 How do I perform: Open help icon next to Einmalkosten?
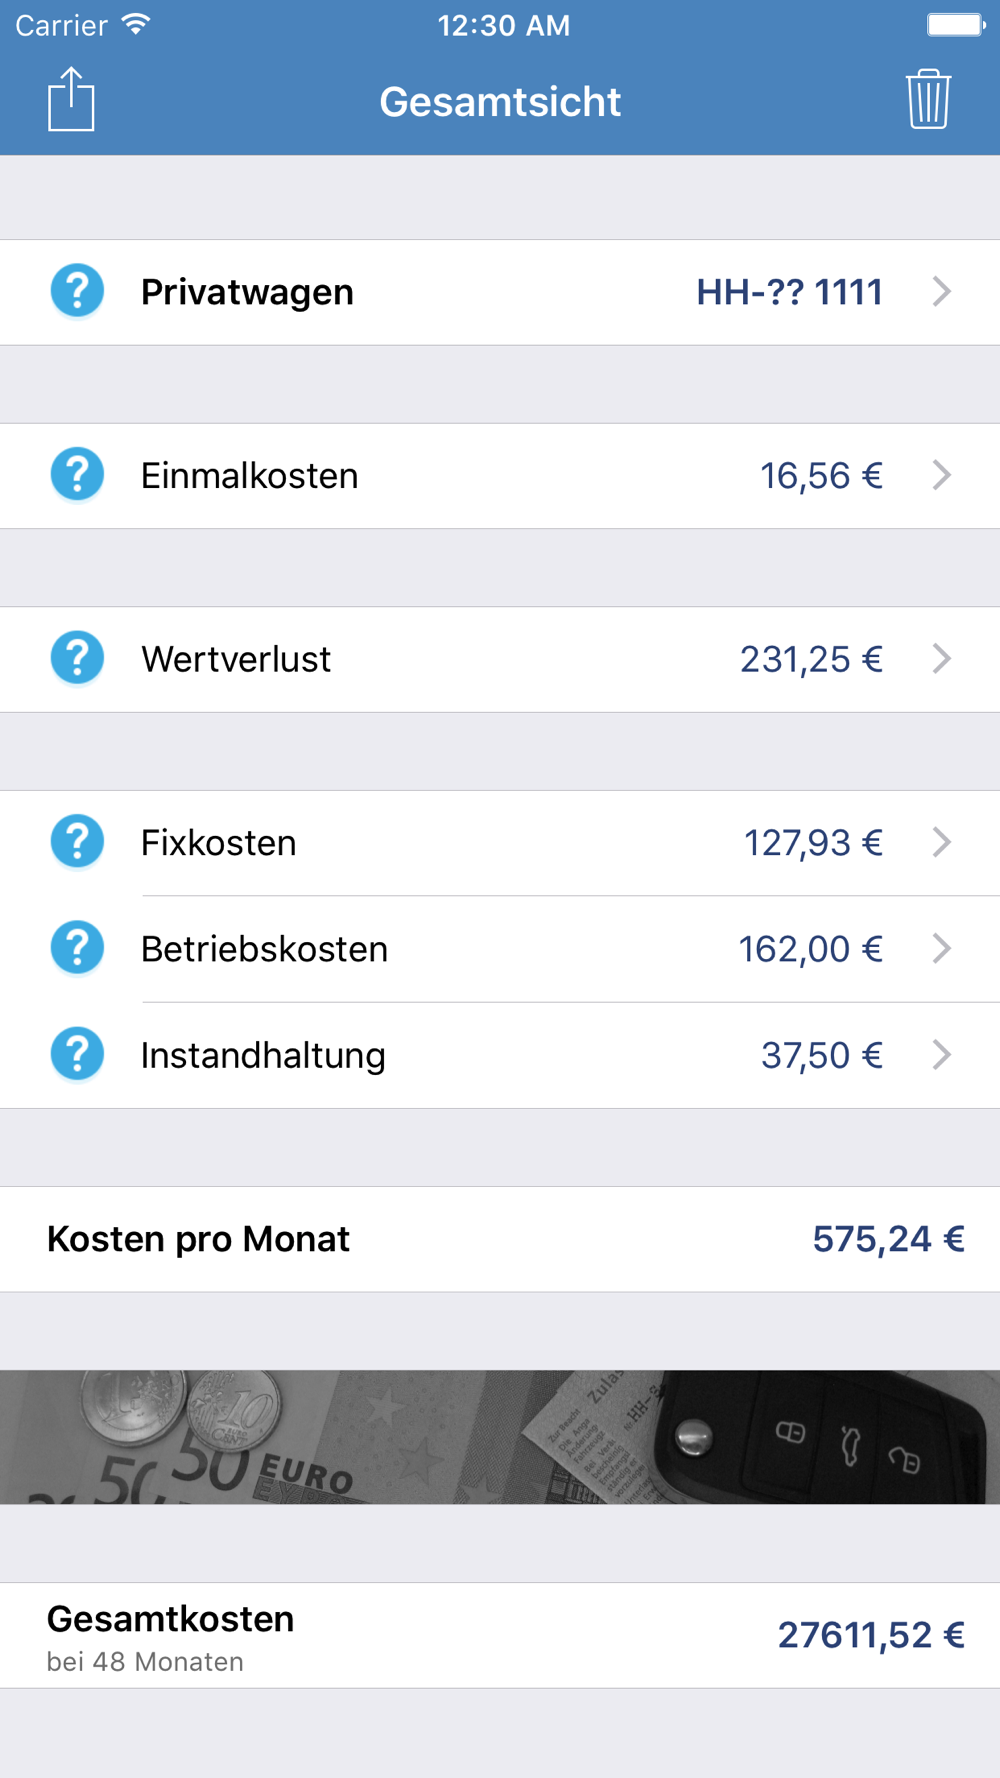[x=77, y=475]
